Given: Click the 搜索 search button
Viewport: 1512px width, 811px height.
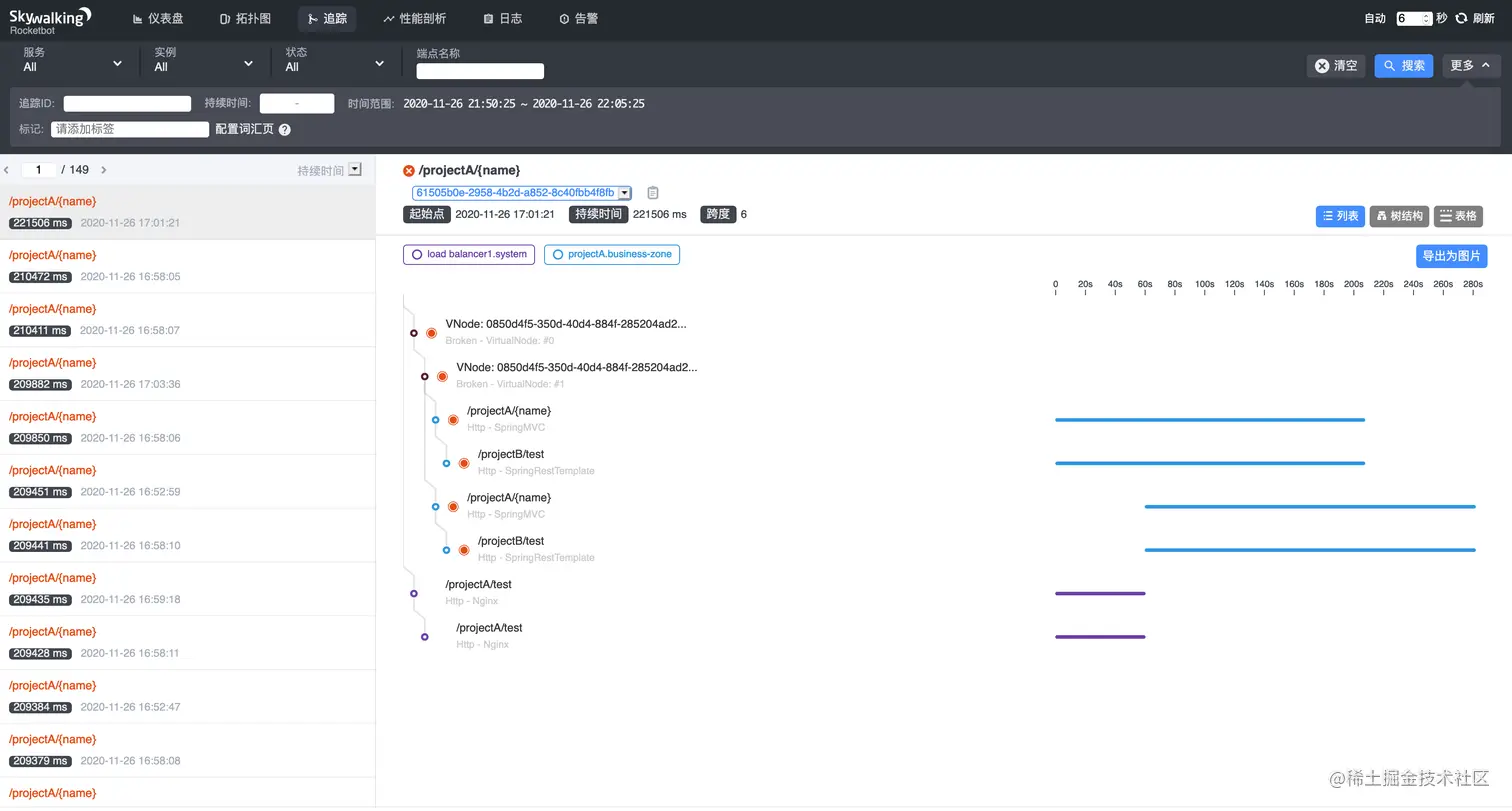Looking at the screenshot, I should [1404, 66].
